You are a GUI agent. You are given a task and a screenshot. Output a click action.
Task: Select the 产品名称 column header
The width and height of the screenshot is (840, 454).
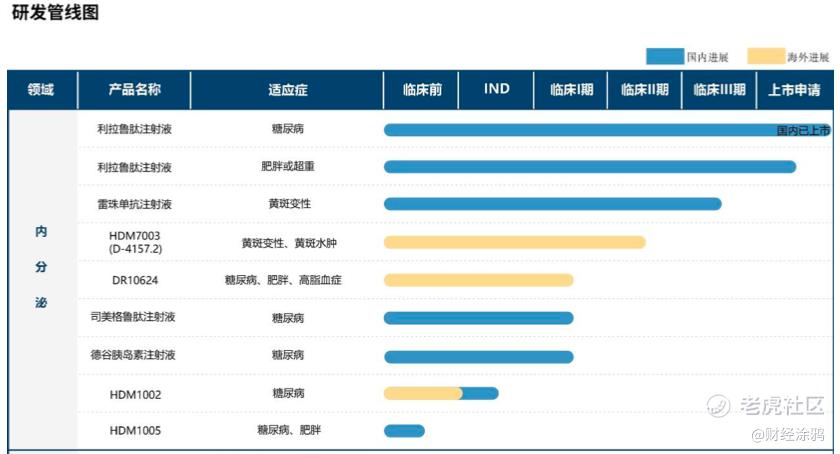click(x=134, y=90)
